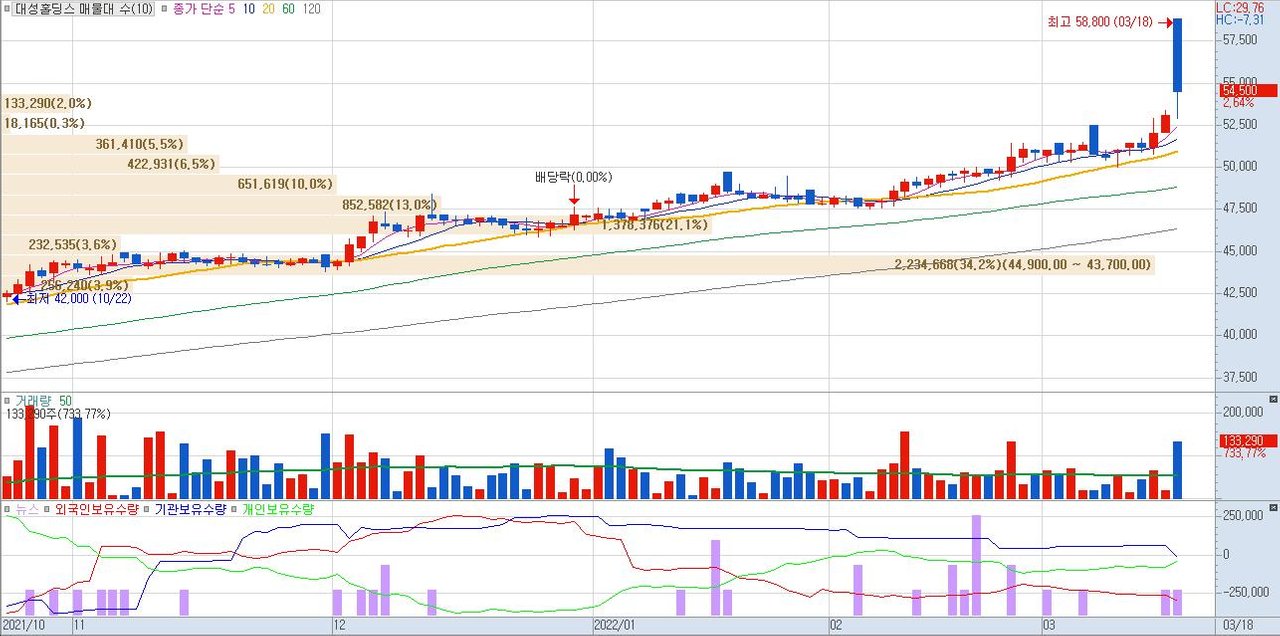
Task: Click the current price tag 54,500
Action: click(1247, 90)
